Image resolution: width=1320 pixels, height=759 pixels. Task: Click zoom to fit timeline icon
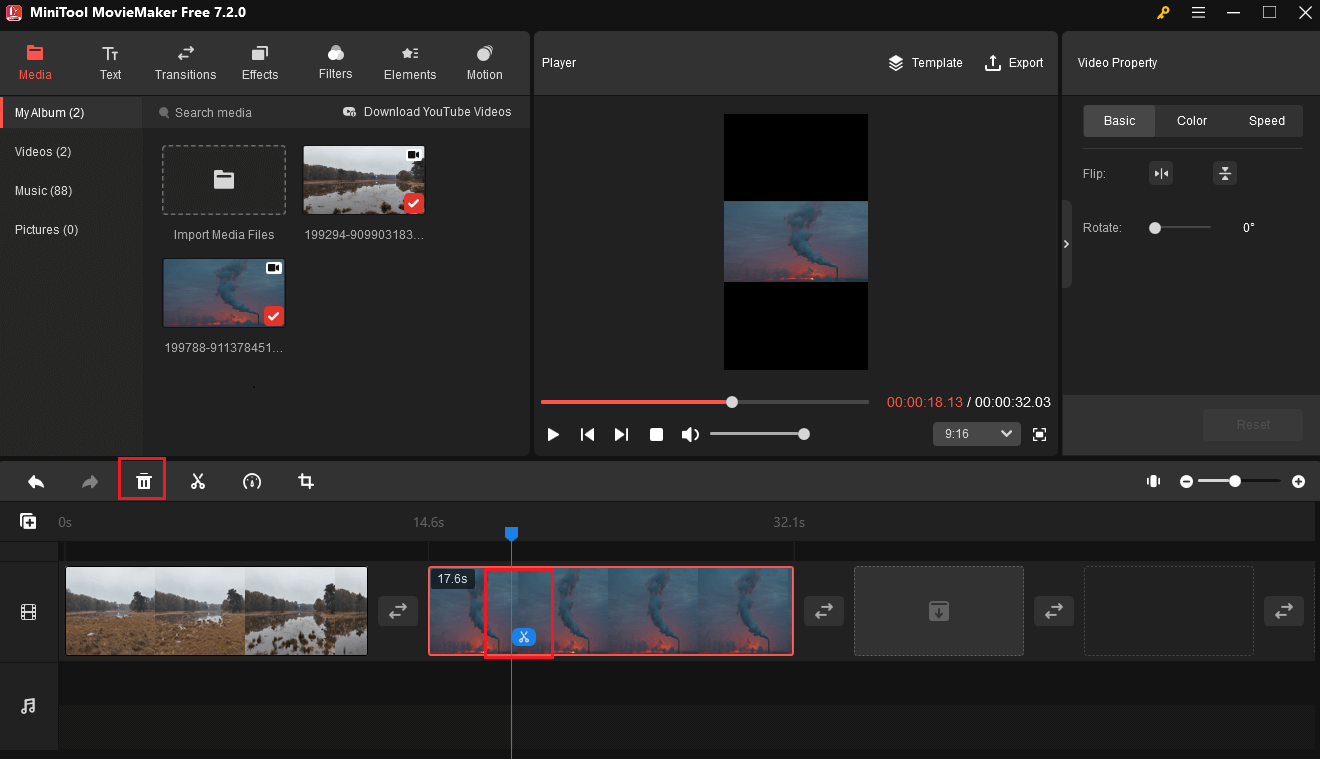1153,482
